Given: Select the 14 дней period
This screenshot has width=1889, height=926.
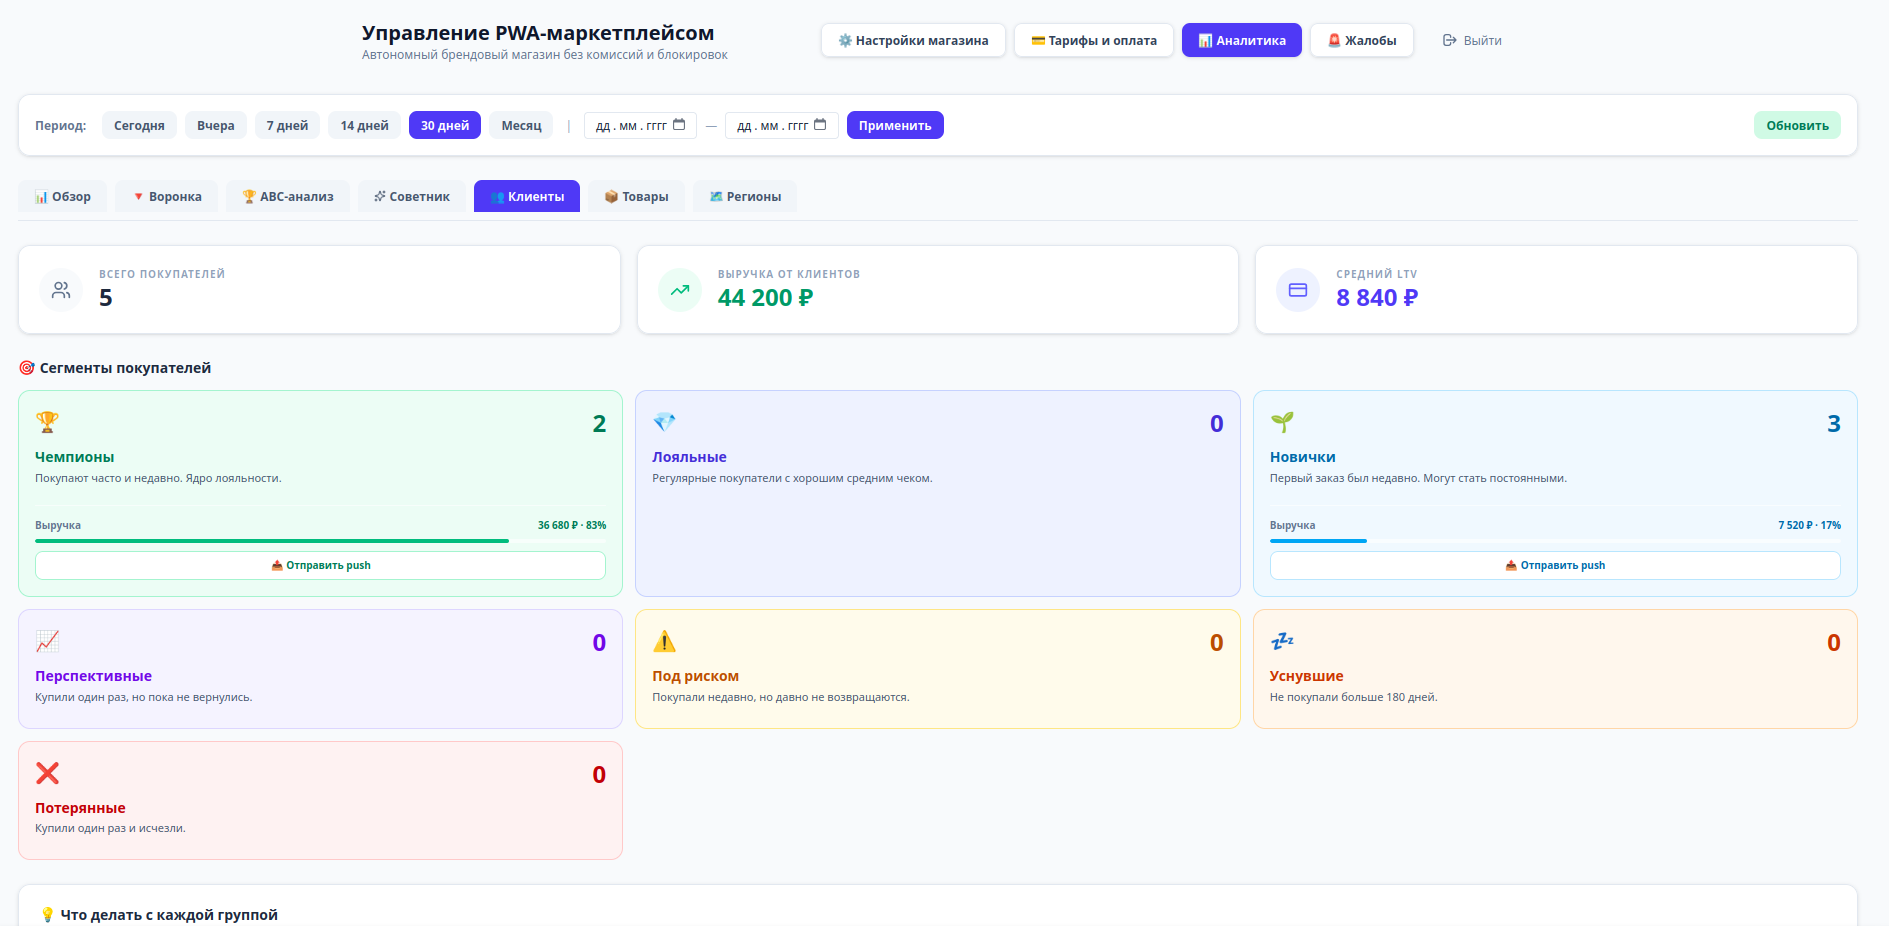Looking at the screenshot, I should [364, 125].
